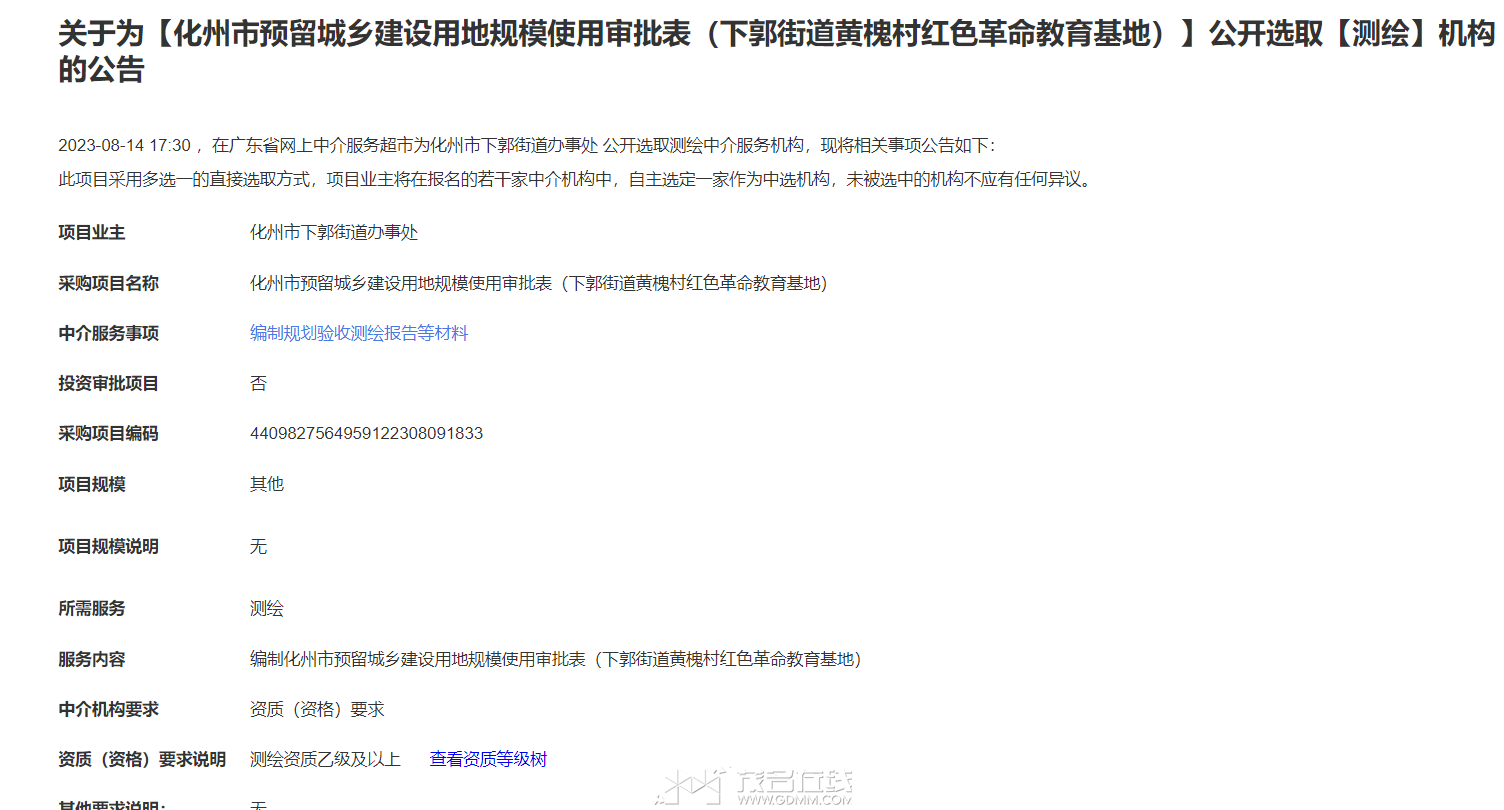This screenshot has height=810, width=1504.
Task: Click the 项目规模说明 field label
Action: pos(109,546)
